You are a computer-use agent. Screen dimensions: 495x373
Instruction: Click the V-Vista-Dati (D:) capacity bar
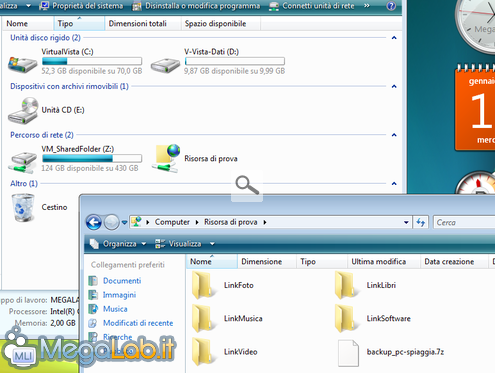coord(235,61)
